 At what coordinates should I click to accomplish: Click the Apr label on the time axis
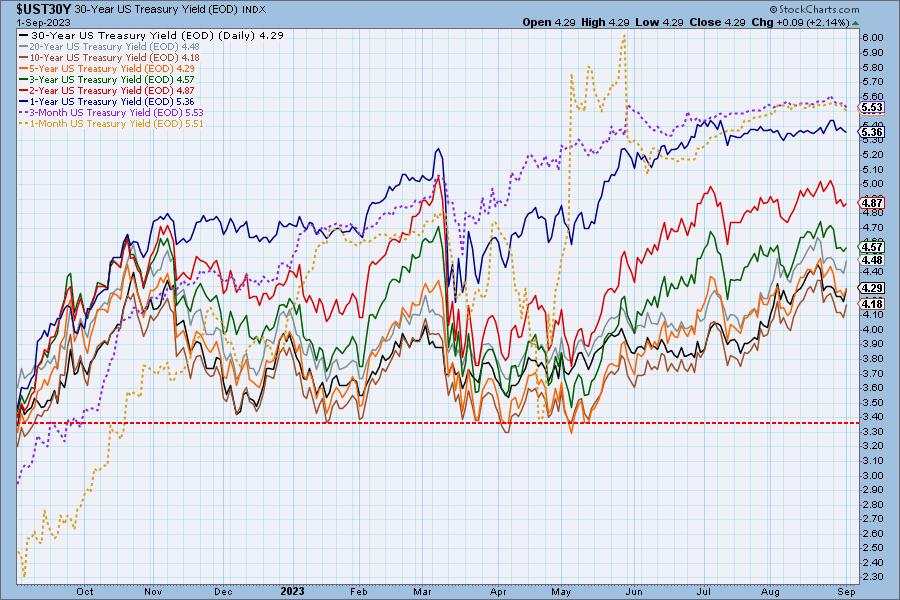pyautogui.click(x=498, y=592)
